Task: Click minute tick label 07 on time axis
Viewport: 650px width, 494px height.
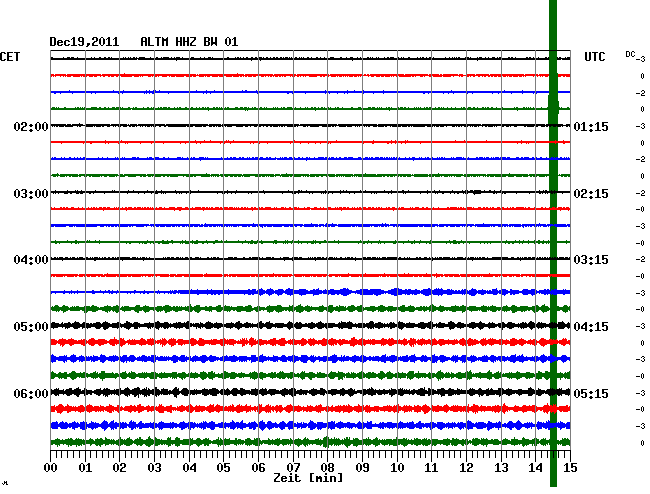Action: [293, 468]
